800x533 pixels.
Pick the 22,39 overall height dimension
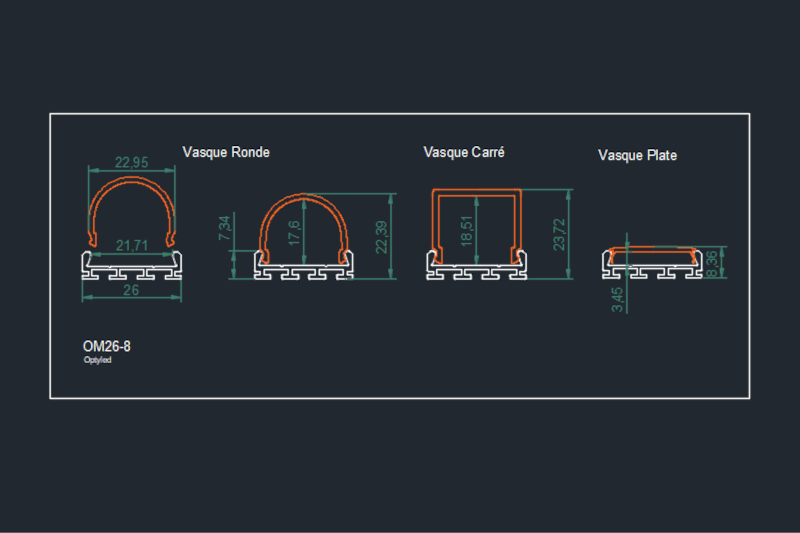point(380,237)
